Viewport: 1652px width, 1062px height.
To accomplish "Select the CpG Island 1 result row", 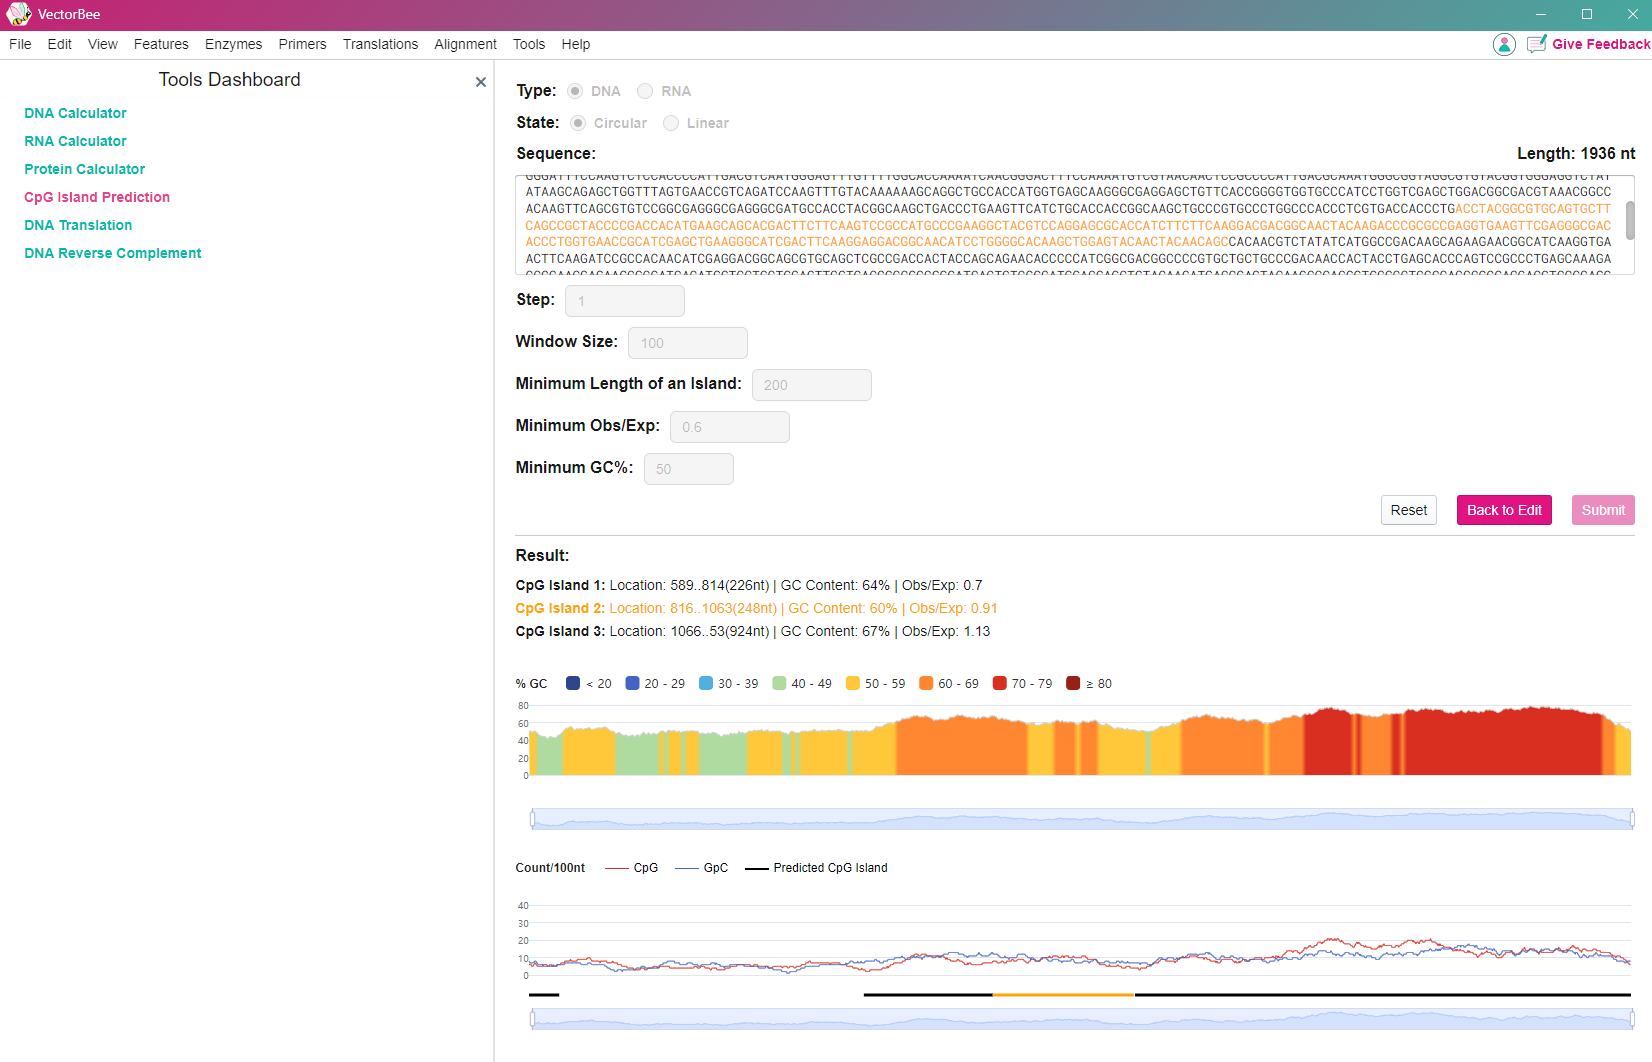I will click(x=749, y=585).
